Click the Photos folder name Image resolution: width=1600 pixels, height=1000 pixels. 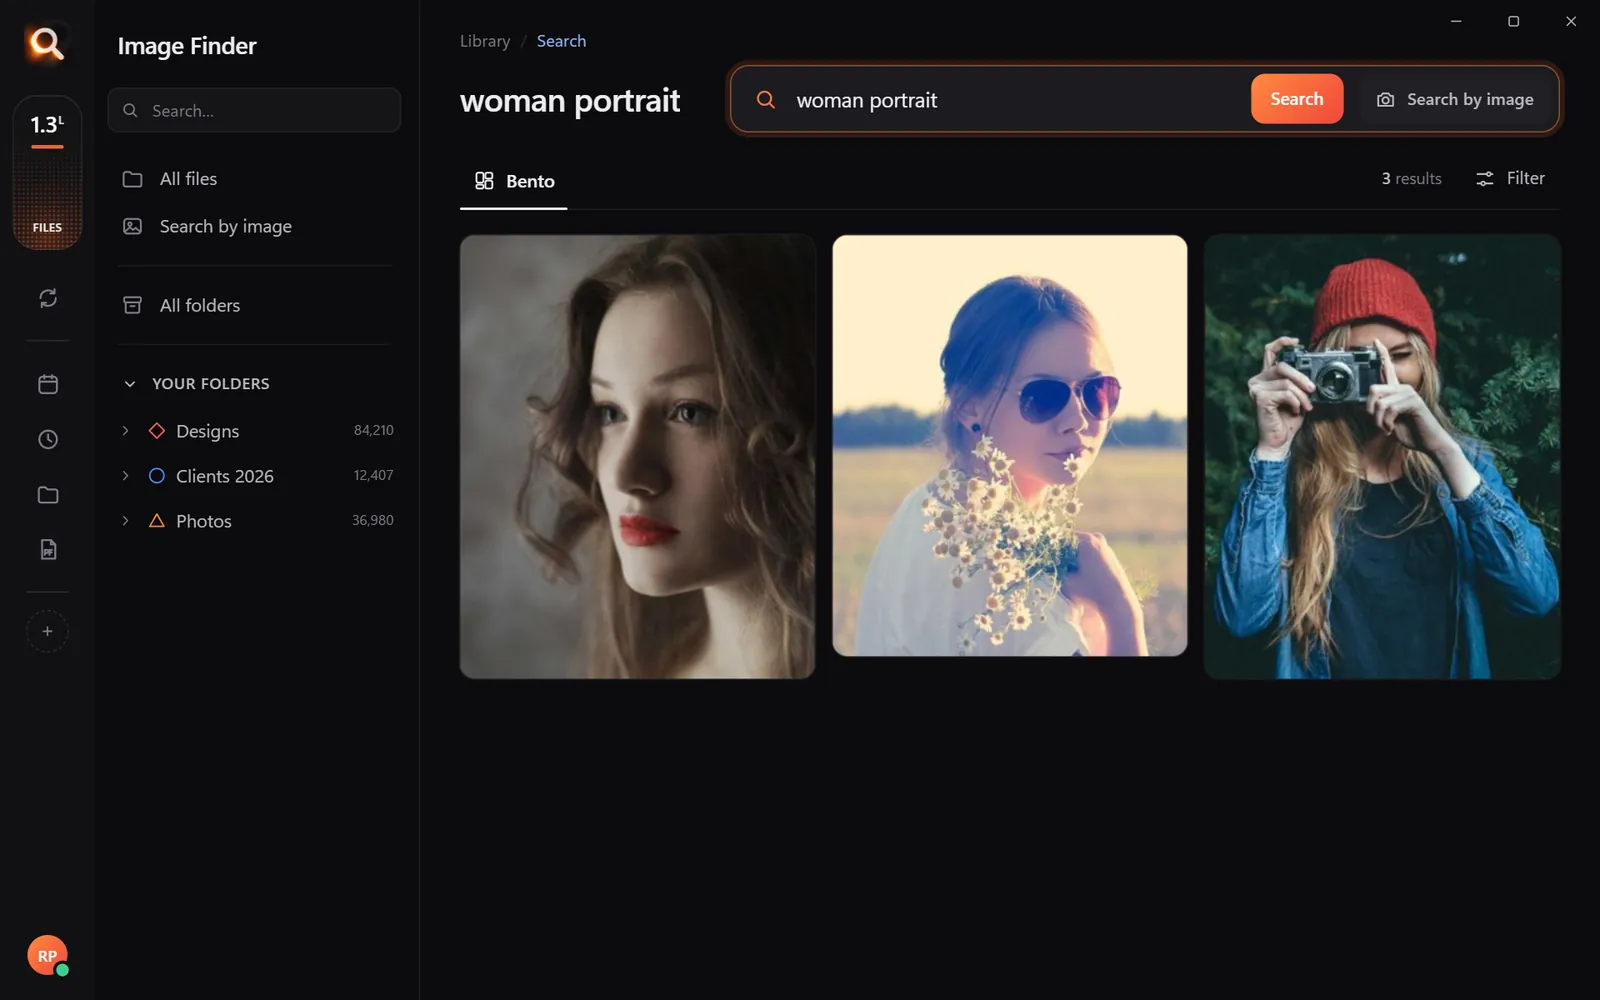point(204,521)
